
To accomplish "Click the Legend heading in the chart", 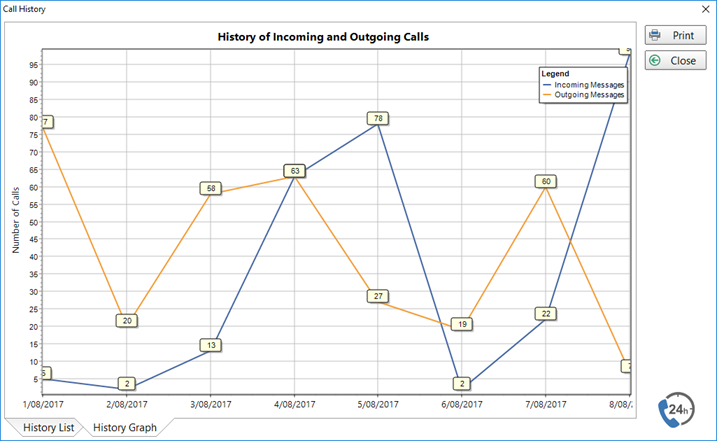I will pyautogui.click(x=555, y=74).
